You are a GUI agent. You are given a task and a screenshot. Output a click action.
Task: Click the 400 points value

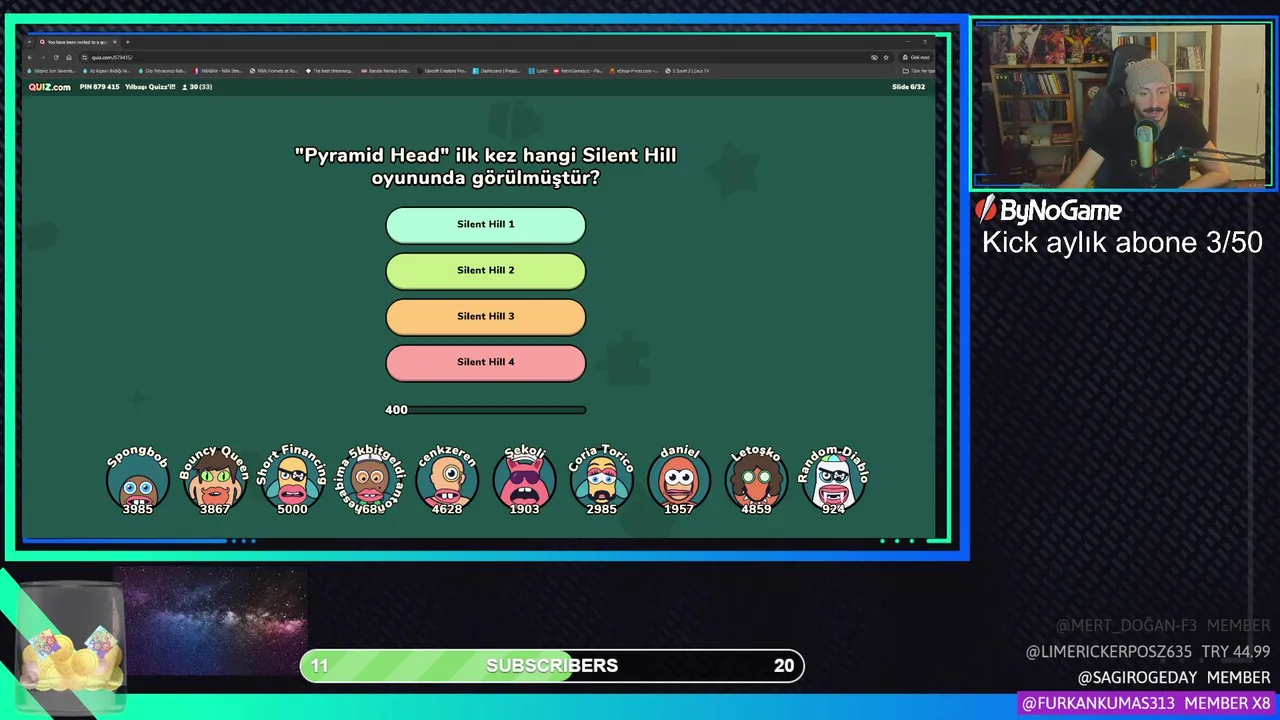(396, 410)
